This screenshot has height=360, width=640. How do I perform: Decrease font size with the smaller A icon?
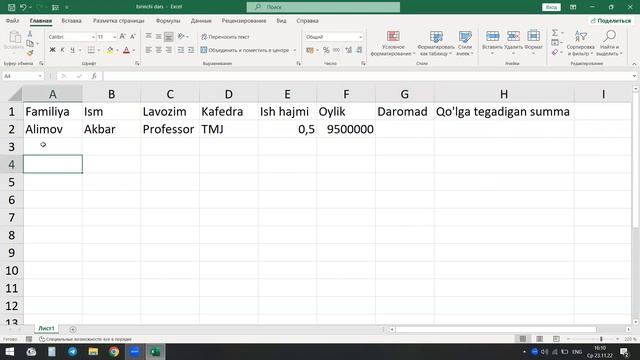click(132, 37)
